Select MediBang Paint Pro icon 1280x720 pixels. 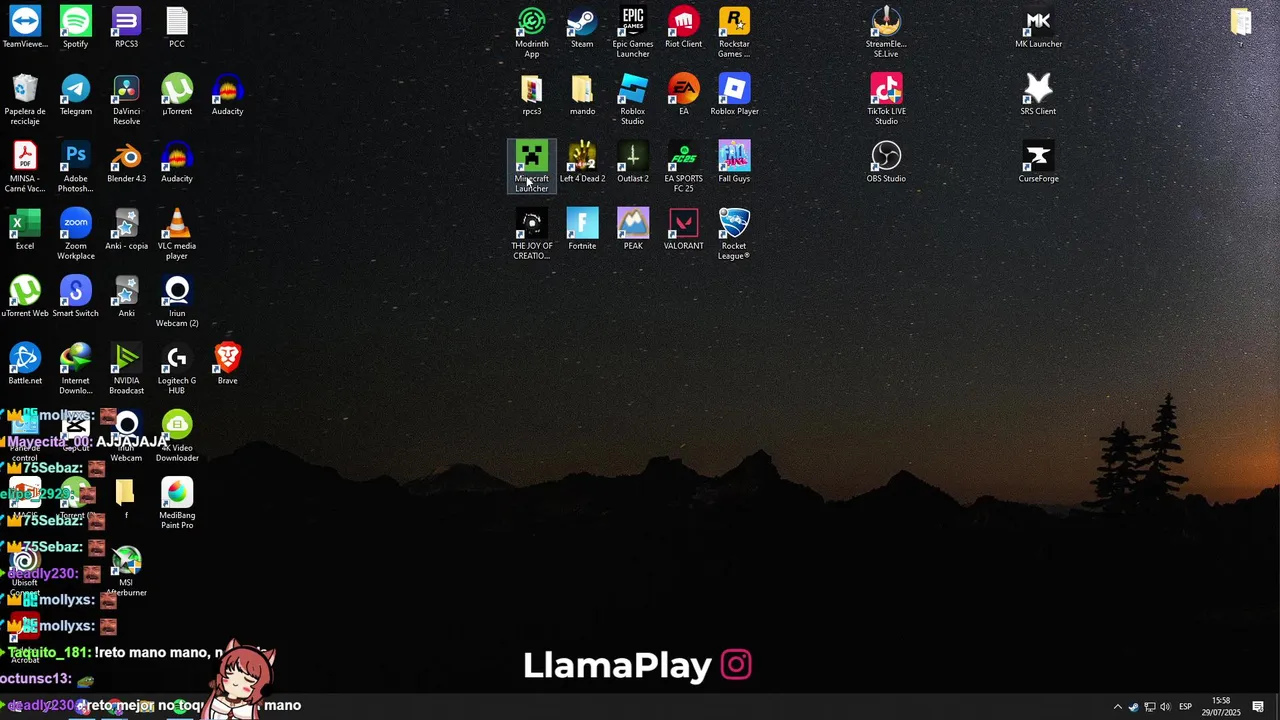(x=177, y=502)
